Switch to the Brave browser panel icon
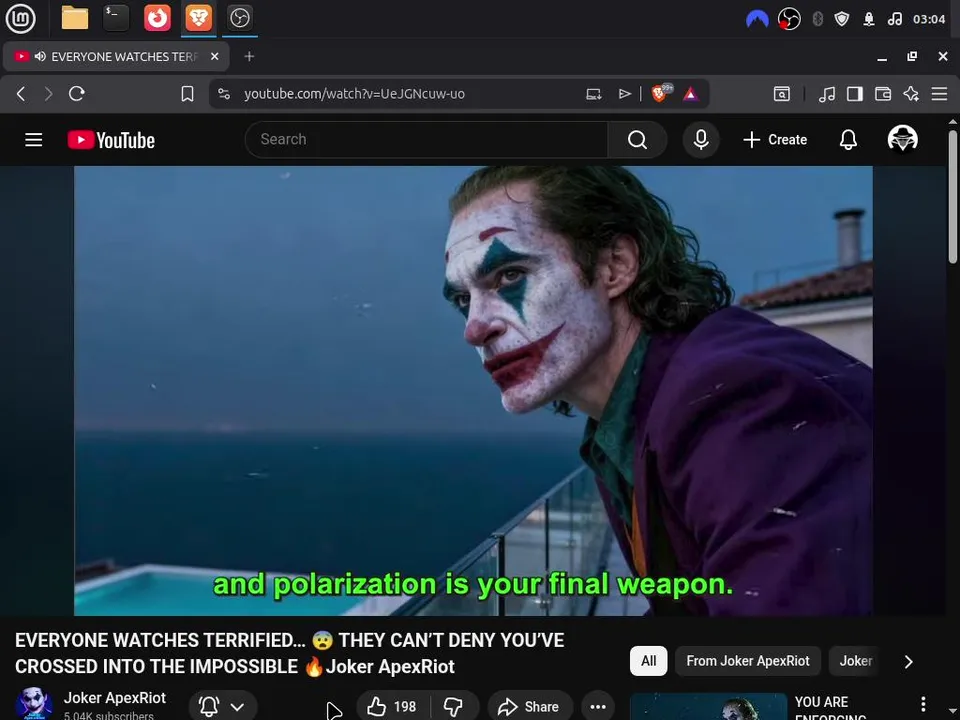This screenshot has width=960, height=720. tap(198, 18)
